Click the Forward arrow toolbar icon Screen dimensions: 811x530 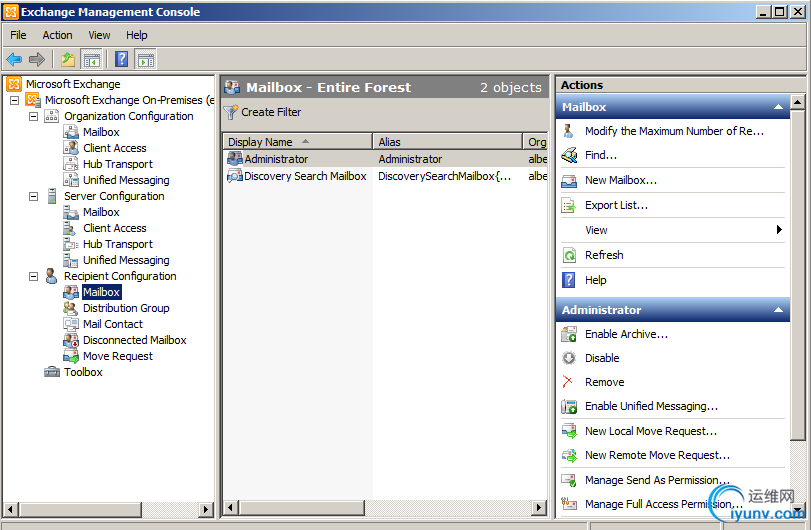click(x=37, y=59)
